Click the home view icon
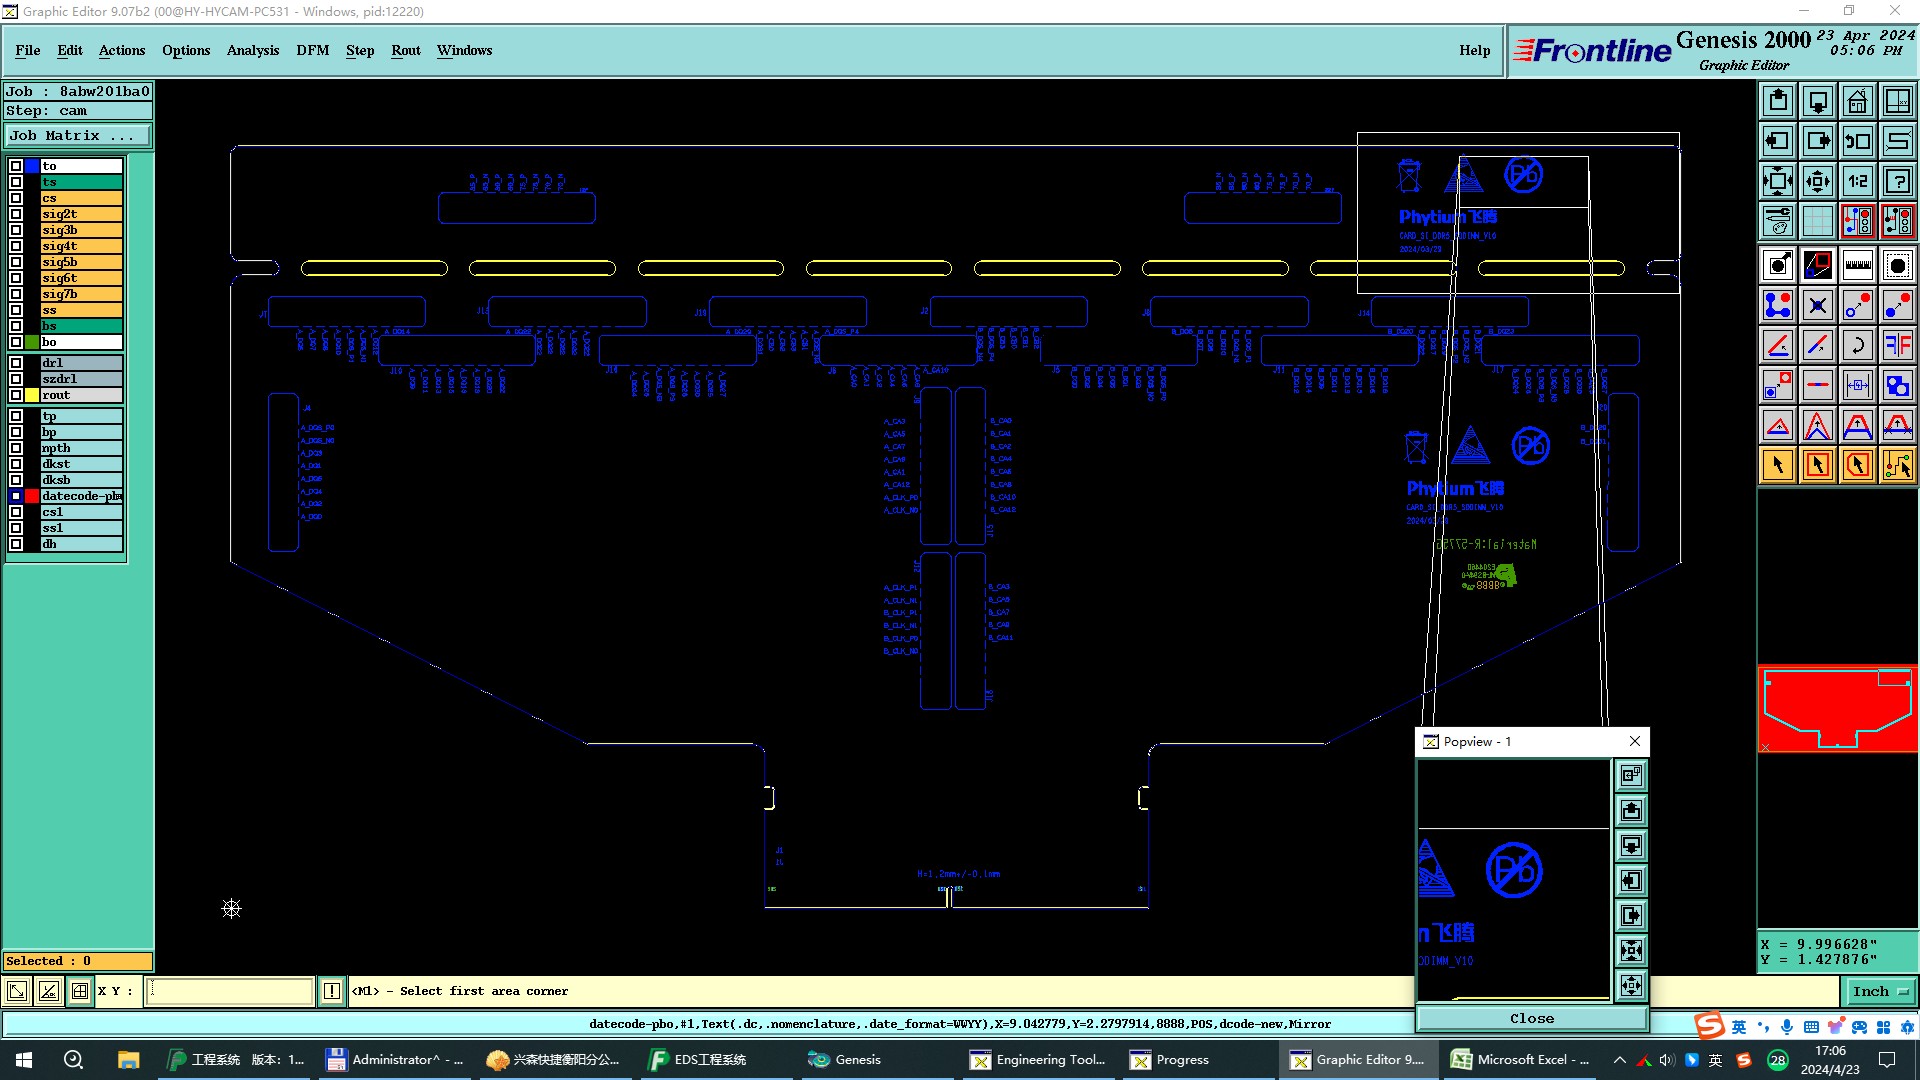 click(1857, 101)
